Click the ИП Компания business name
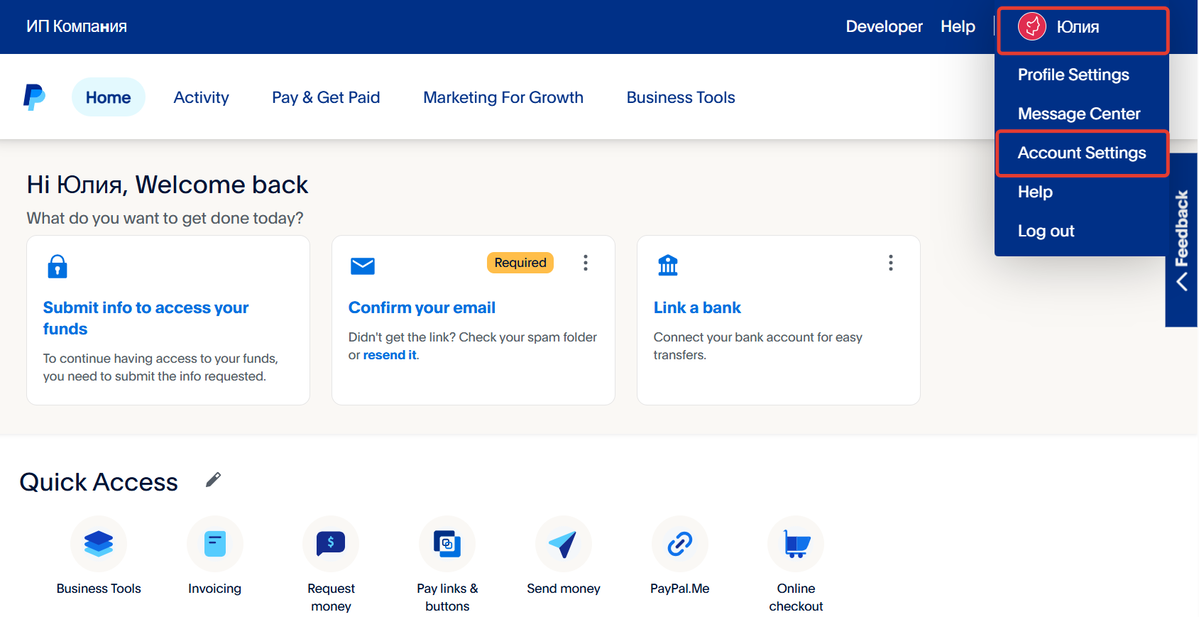This screenshot has width=1199, height=617. pos(76,27)
